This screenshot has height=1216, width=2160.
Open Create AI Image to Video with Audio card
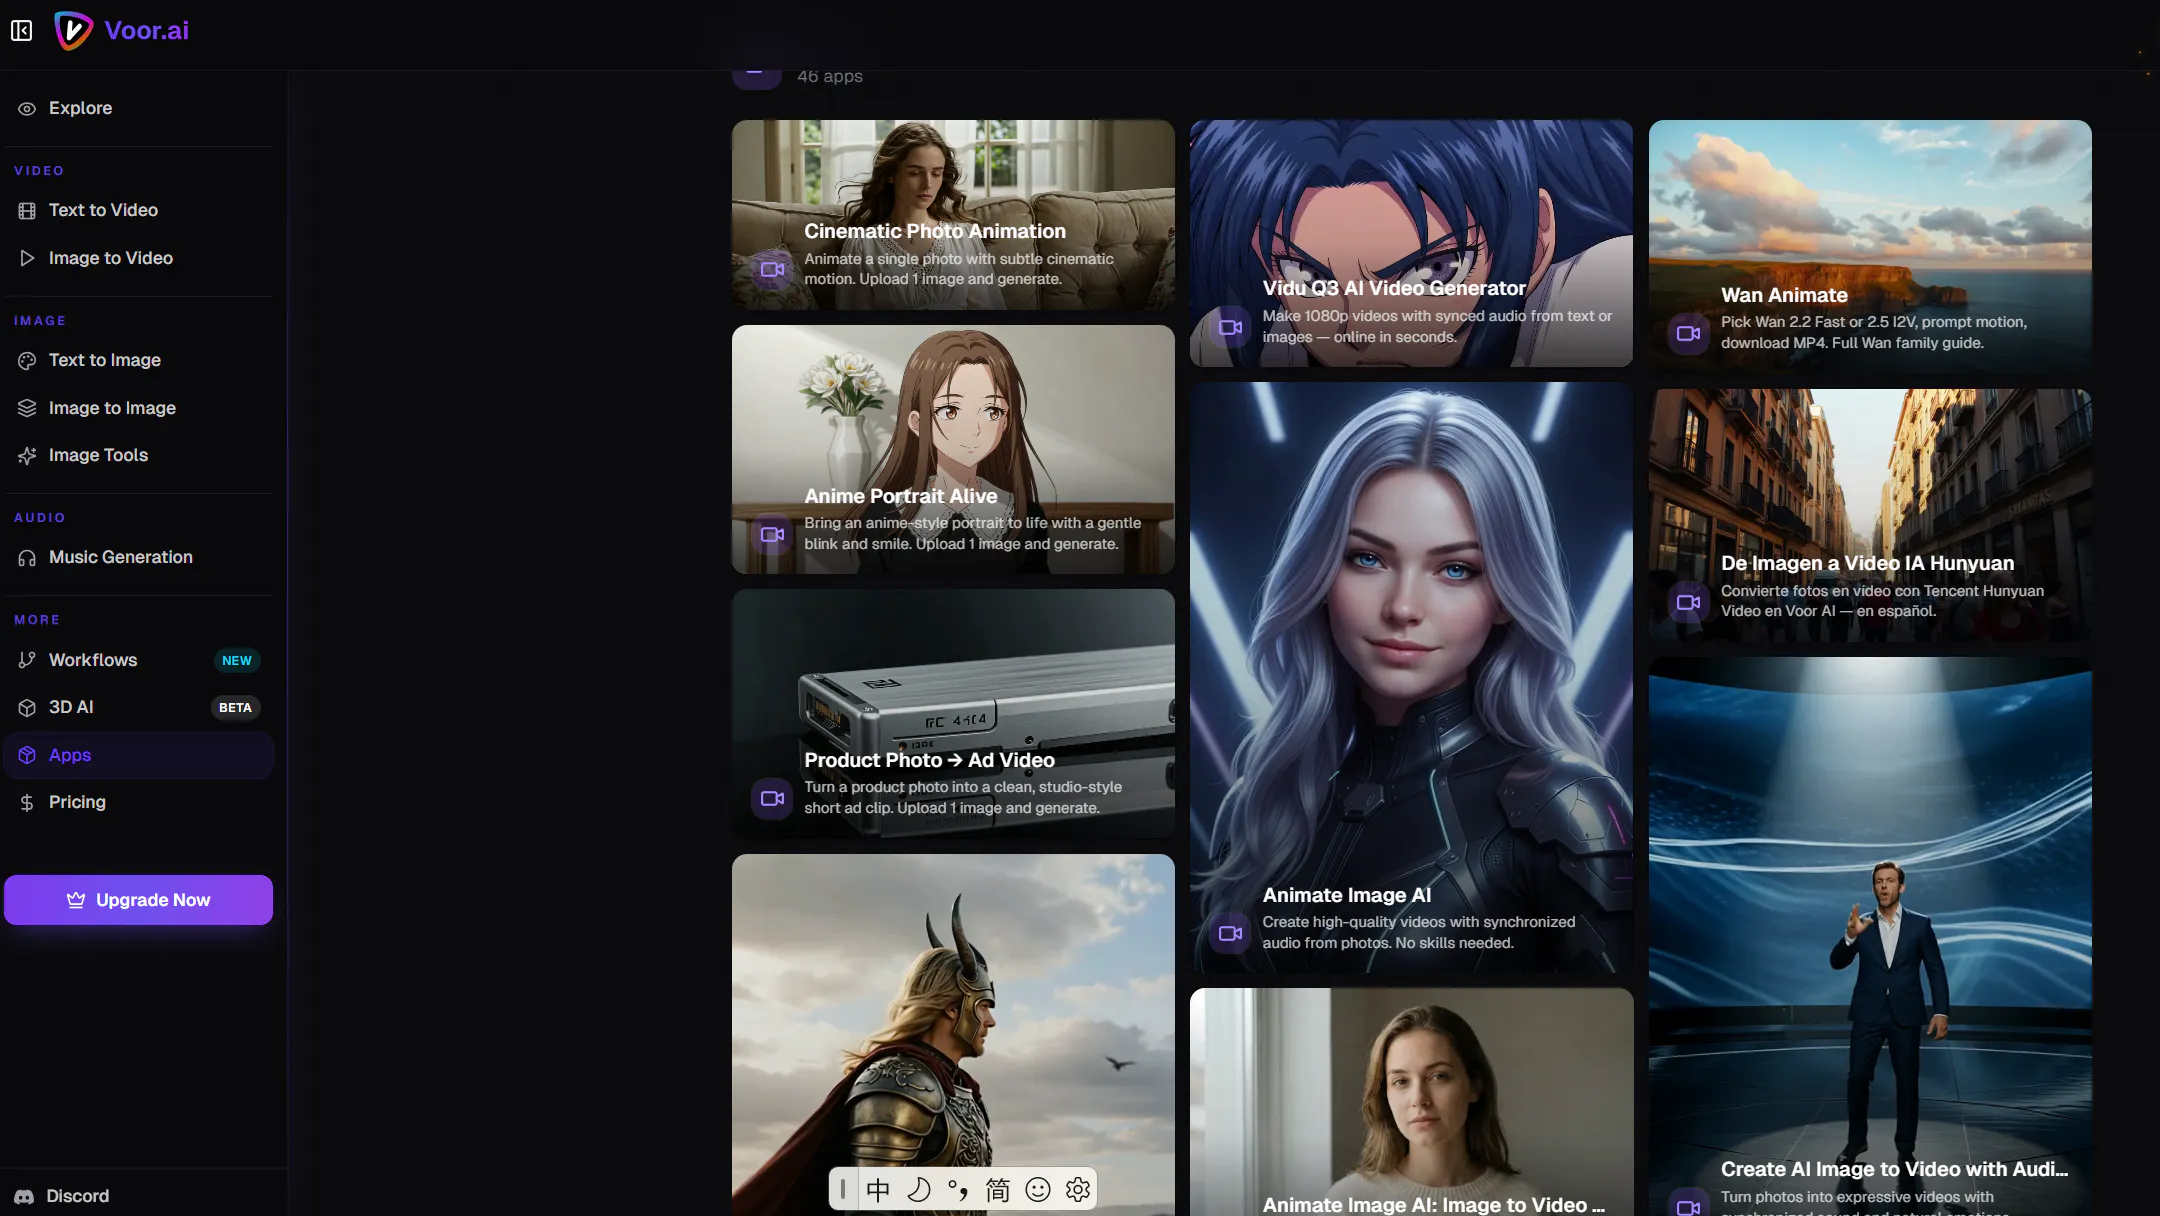(x=1870, y=936)
